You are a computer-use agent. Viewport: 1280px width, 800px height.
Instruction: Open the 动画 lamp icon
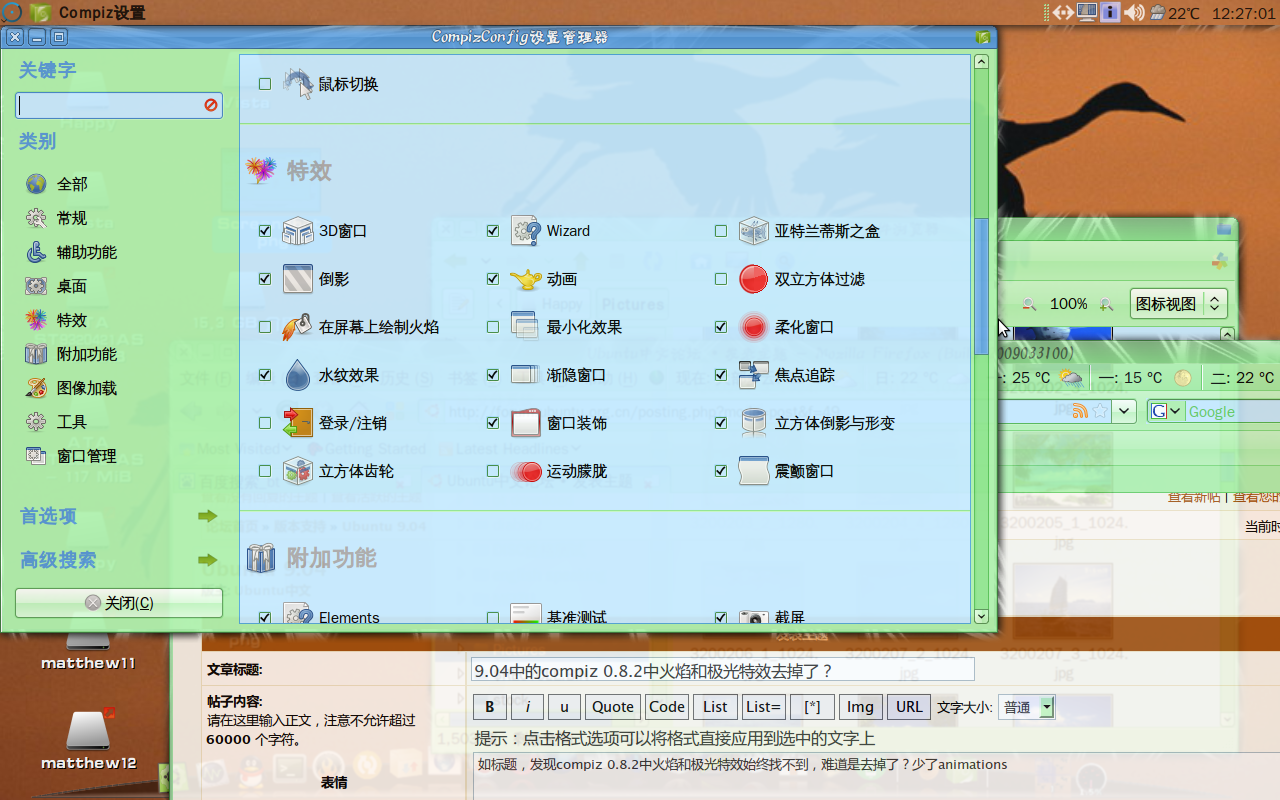click(526, 279)
